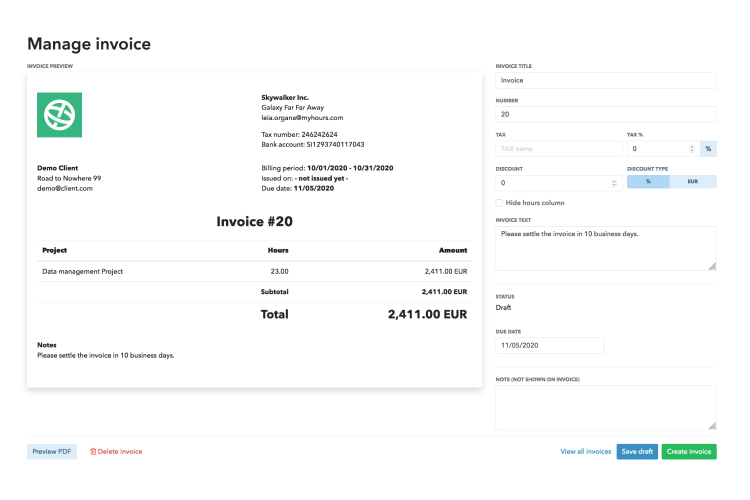The height and width of the screenshot is (500, 750).
Task: Click the % suffix on the Tax field
Action: (x=708, y=149)
